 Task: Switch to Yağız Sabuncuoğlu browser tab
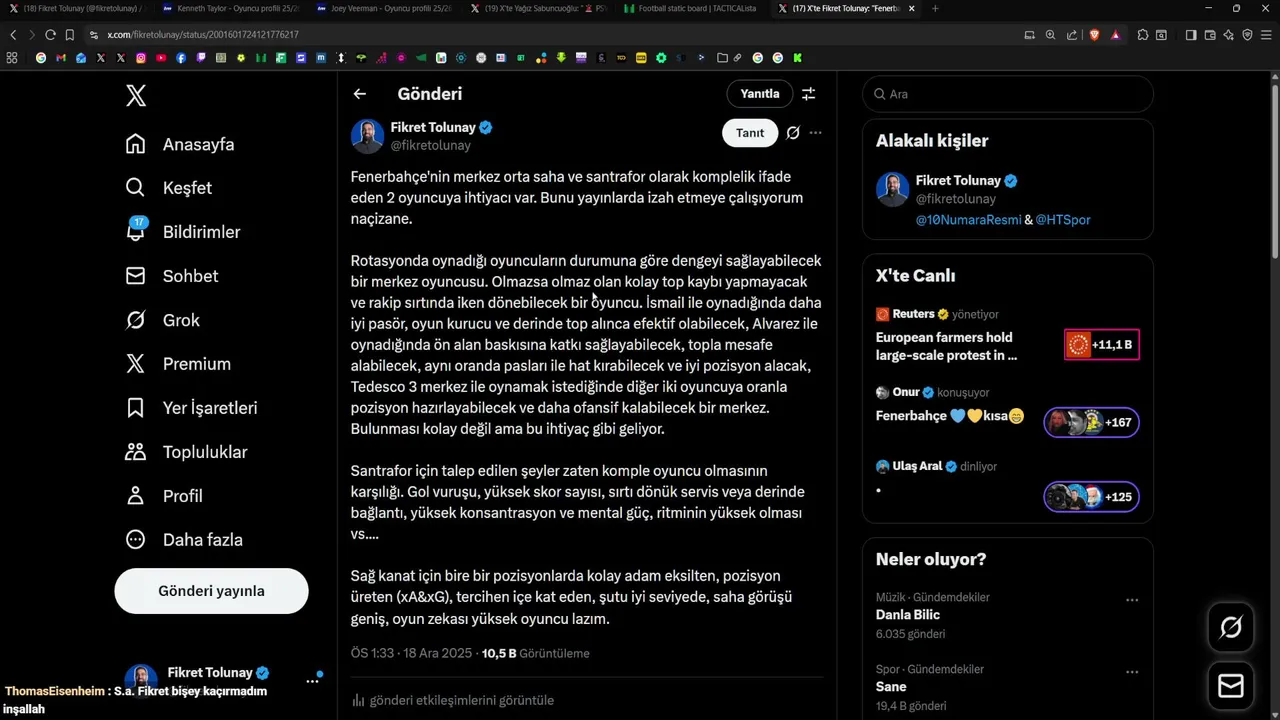[x=537, y=8]
